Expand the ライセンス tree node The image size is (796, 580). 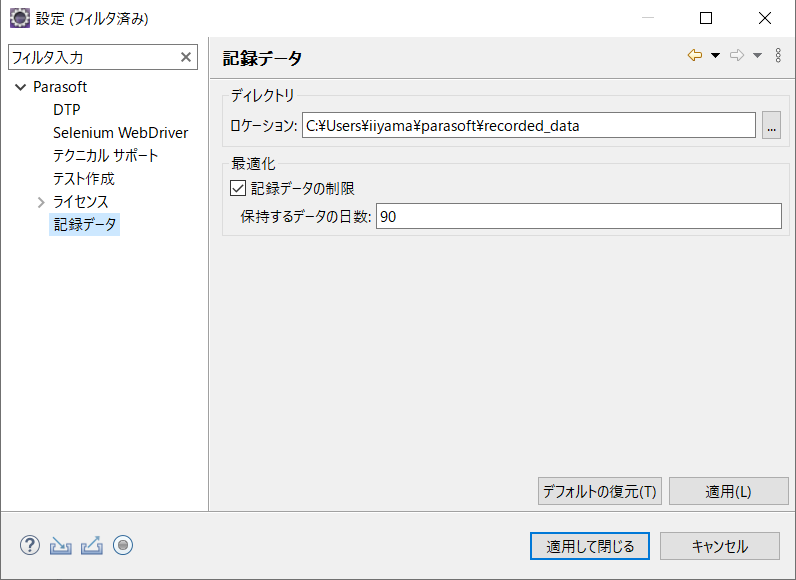(x=41, y=202)
